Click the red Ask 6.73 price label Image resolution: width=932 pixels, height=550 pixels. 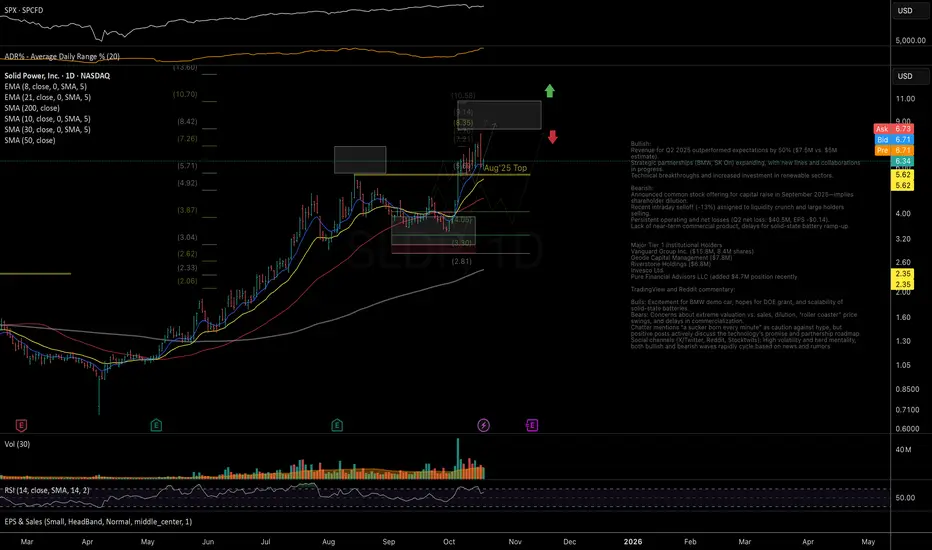tap(893, 129)
